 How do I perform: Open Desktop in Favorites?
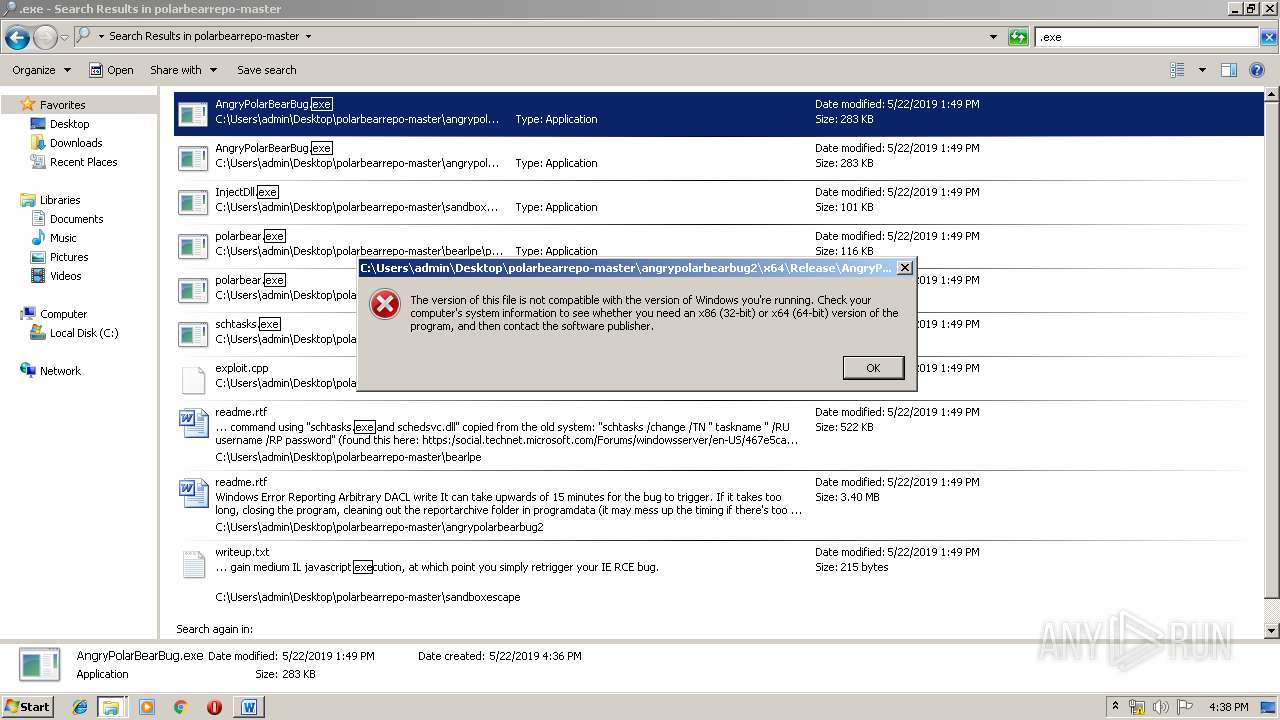pyautogui.click(x=69, y=124)
